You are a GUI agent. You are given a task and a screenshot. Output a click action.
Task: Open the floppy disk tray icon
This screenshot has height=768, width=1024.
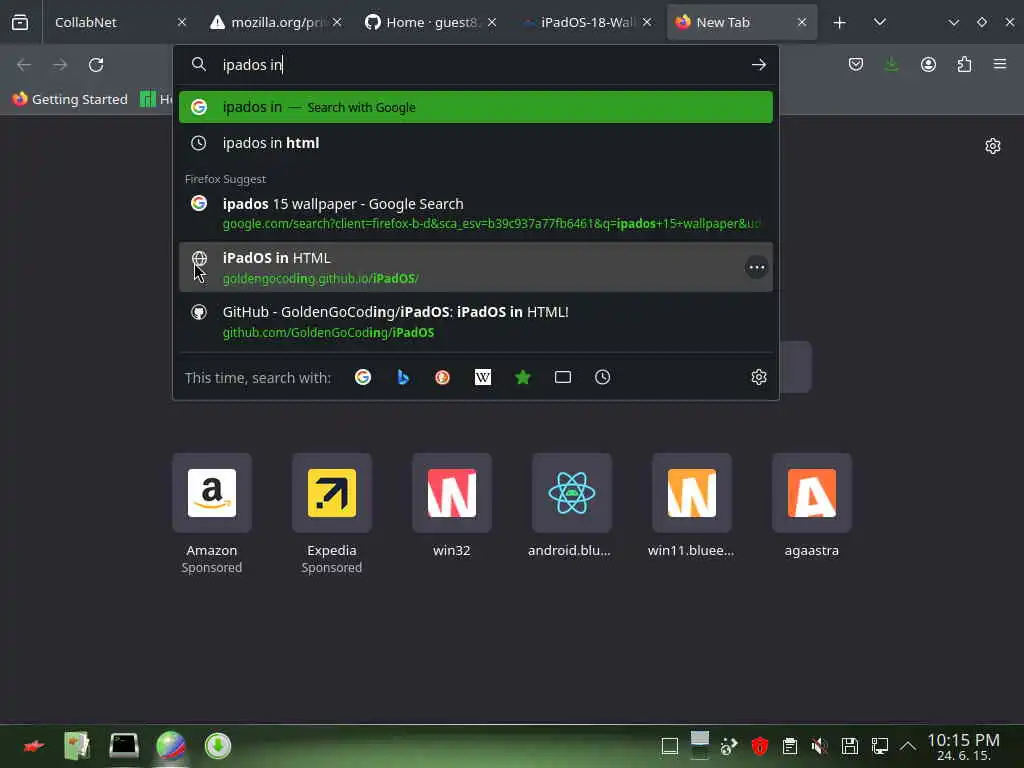(849, 746)
